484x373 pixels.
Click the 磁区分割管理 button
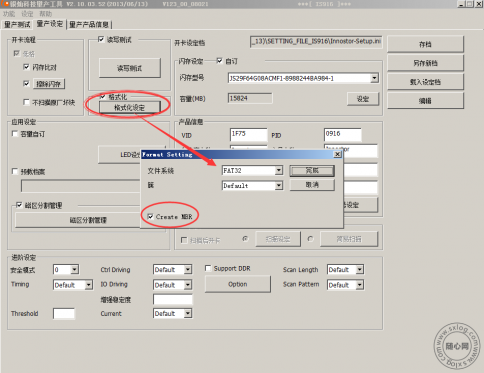pyautogui.click(x=78, y=220)
